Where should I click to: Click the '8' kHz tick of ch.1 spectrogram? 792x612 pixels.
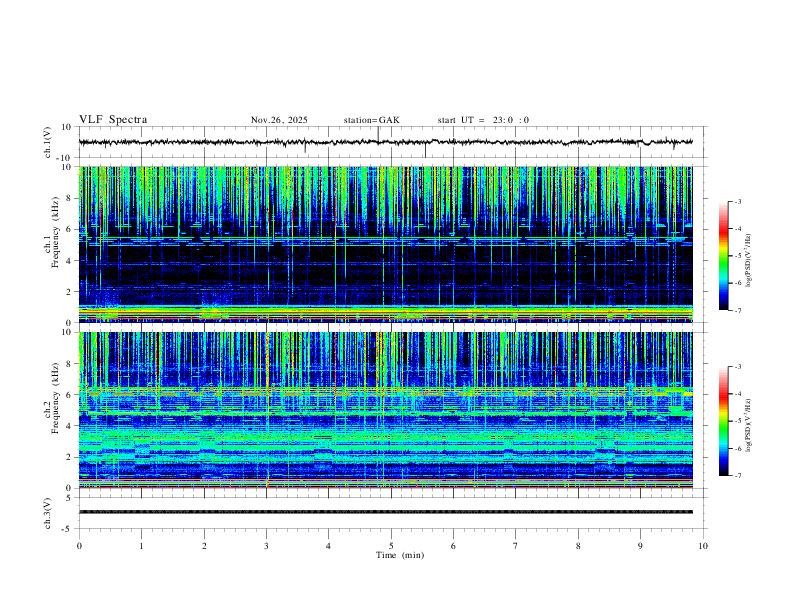coord(69,198)
